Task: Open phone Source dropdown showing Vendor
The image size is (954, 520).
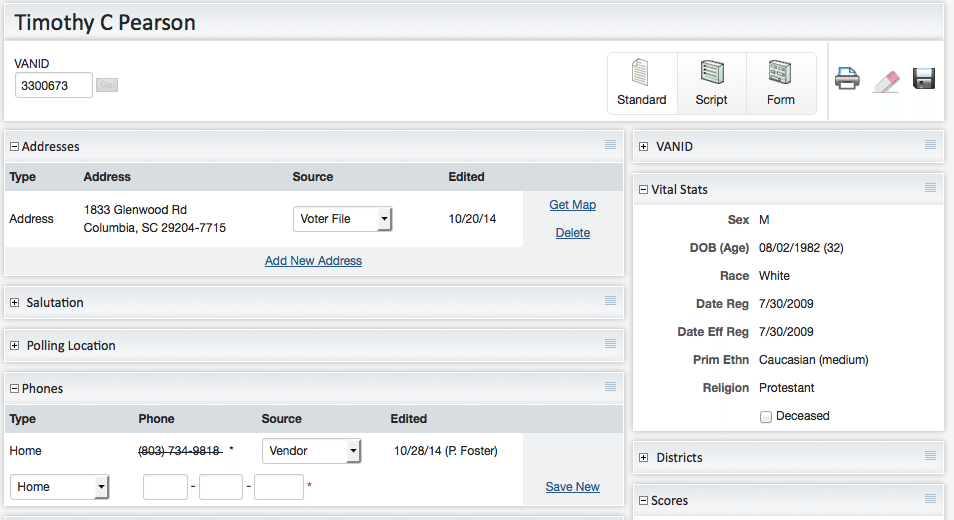Action: pyautogui.click(x=311, y=451)
